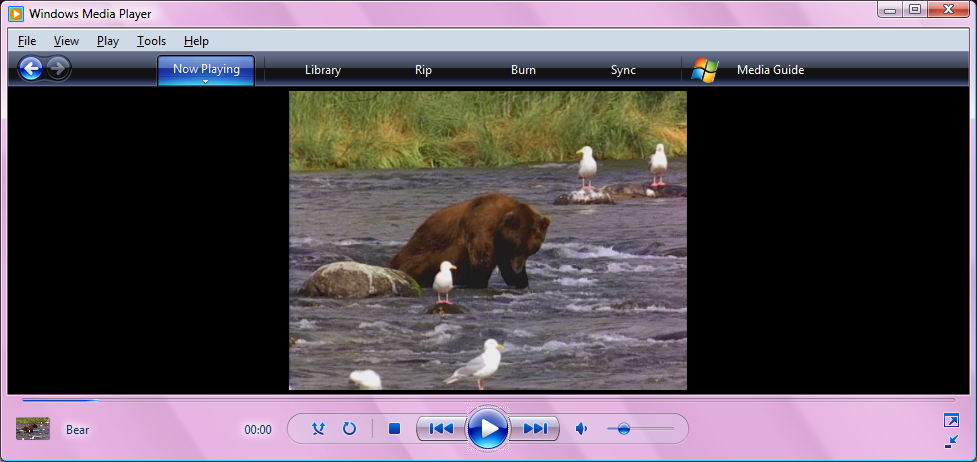Expand the Now Playing tab dropdown arrow

[x=206, y=82]
